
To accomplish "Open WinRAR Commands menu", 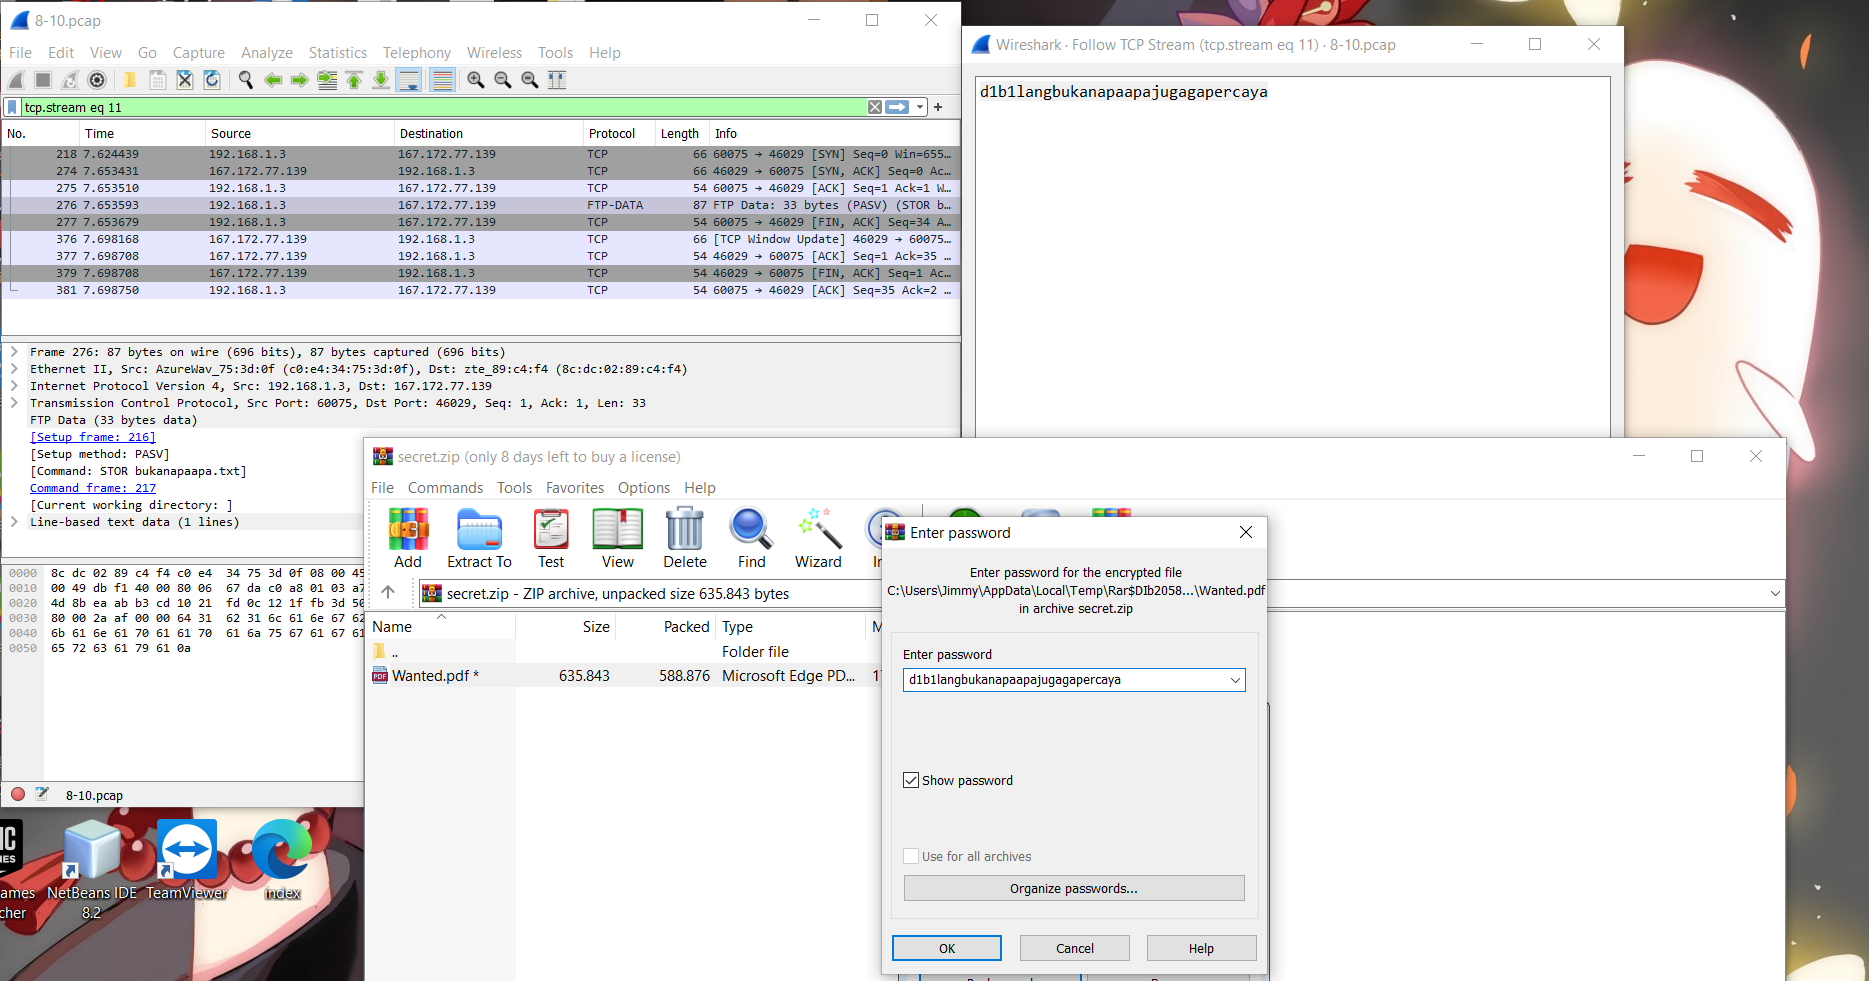I will click(x=445, y=488).
